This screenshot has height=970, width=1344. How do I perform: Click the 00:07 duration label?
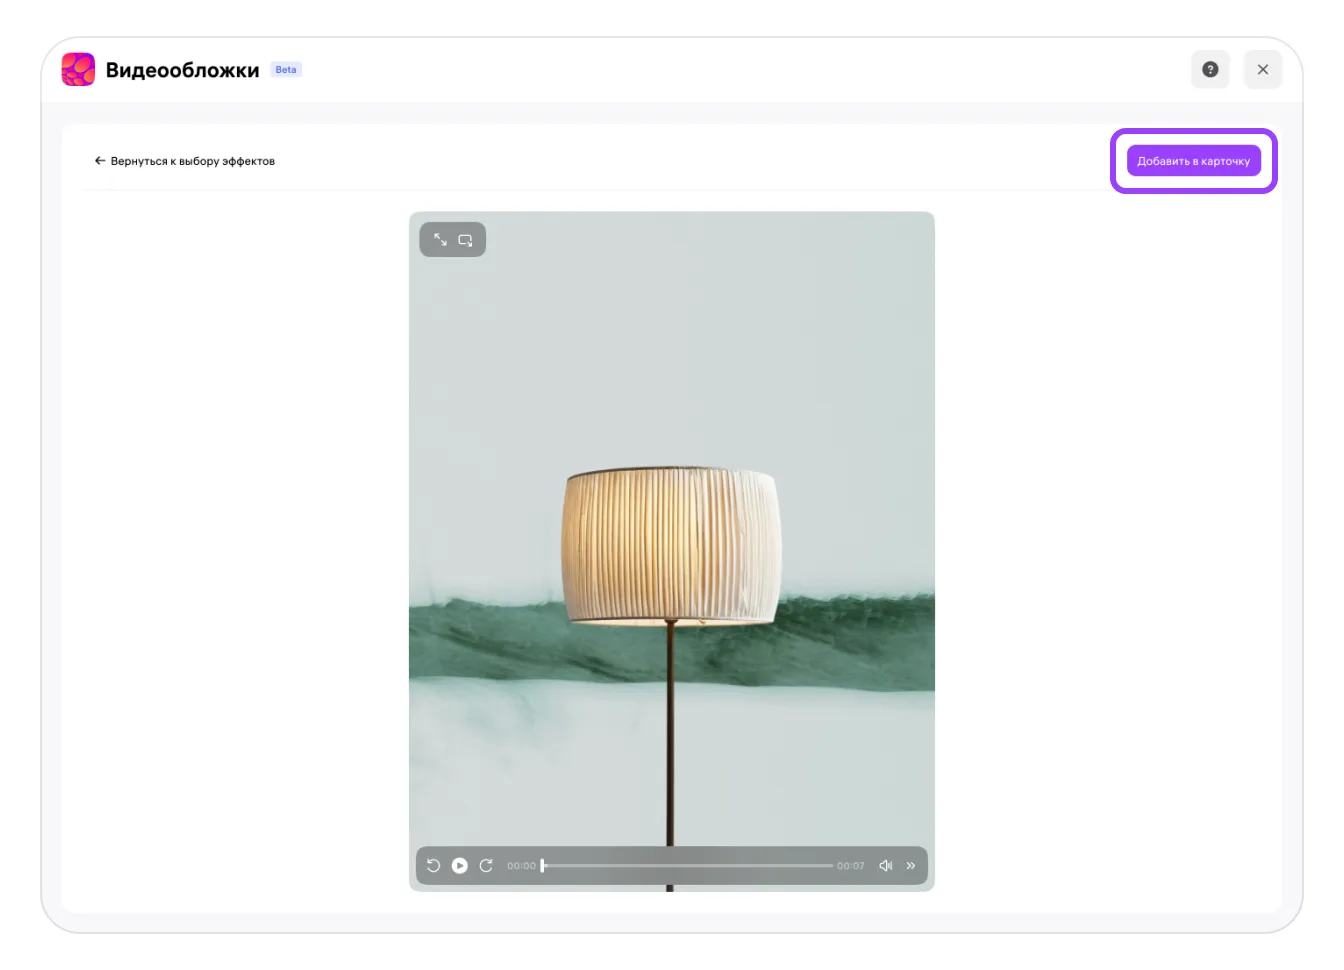(850, 866)
